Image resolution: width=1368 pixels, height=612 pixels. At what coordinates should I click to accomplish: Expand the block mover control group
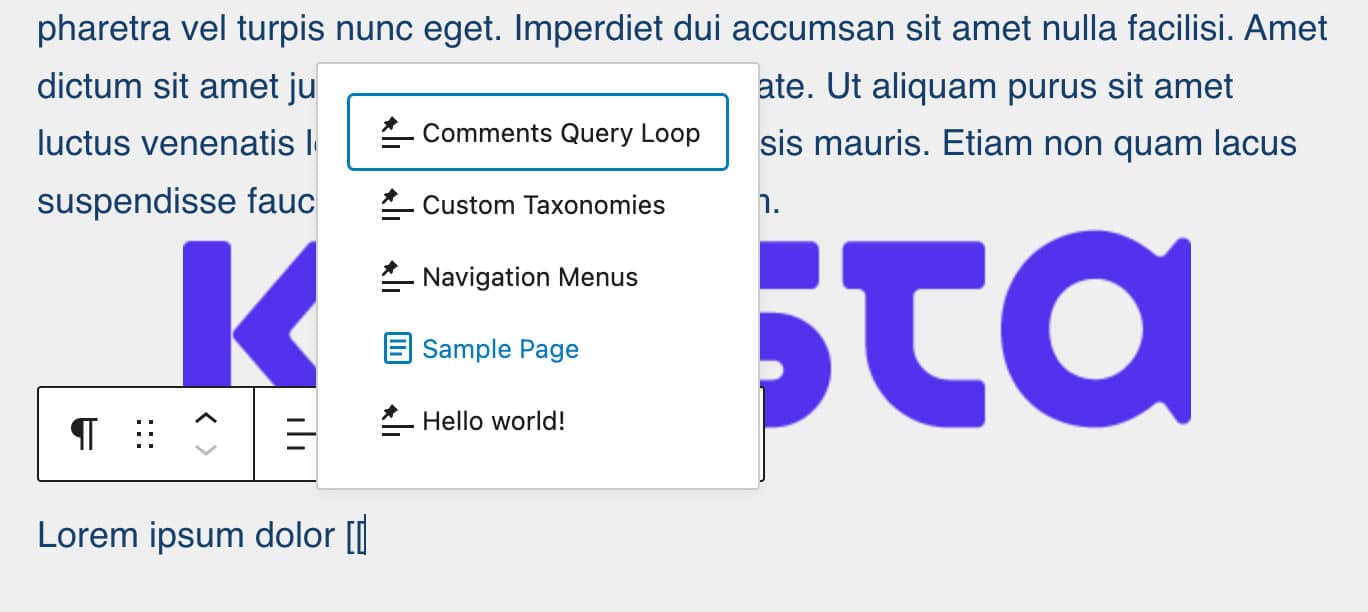(x=205, y=433)
